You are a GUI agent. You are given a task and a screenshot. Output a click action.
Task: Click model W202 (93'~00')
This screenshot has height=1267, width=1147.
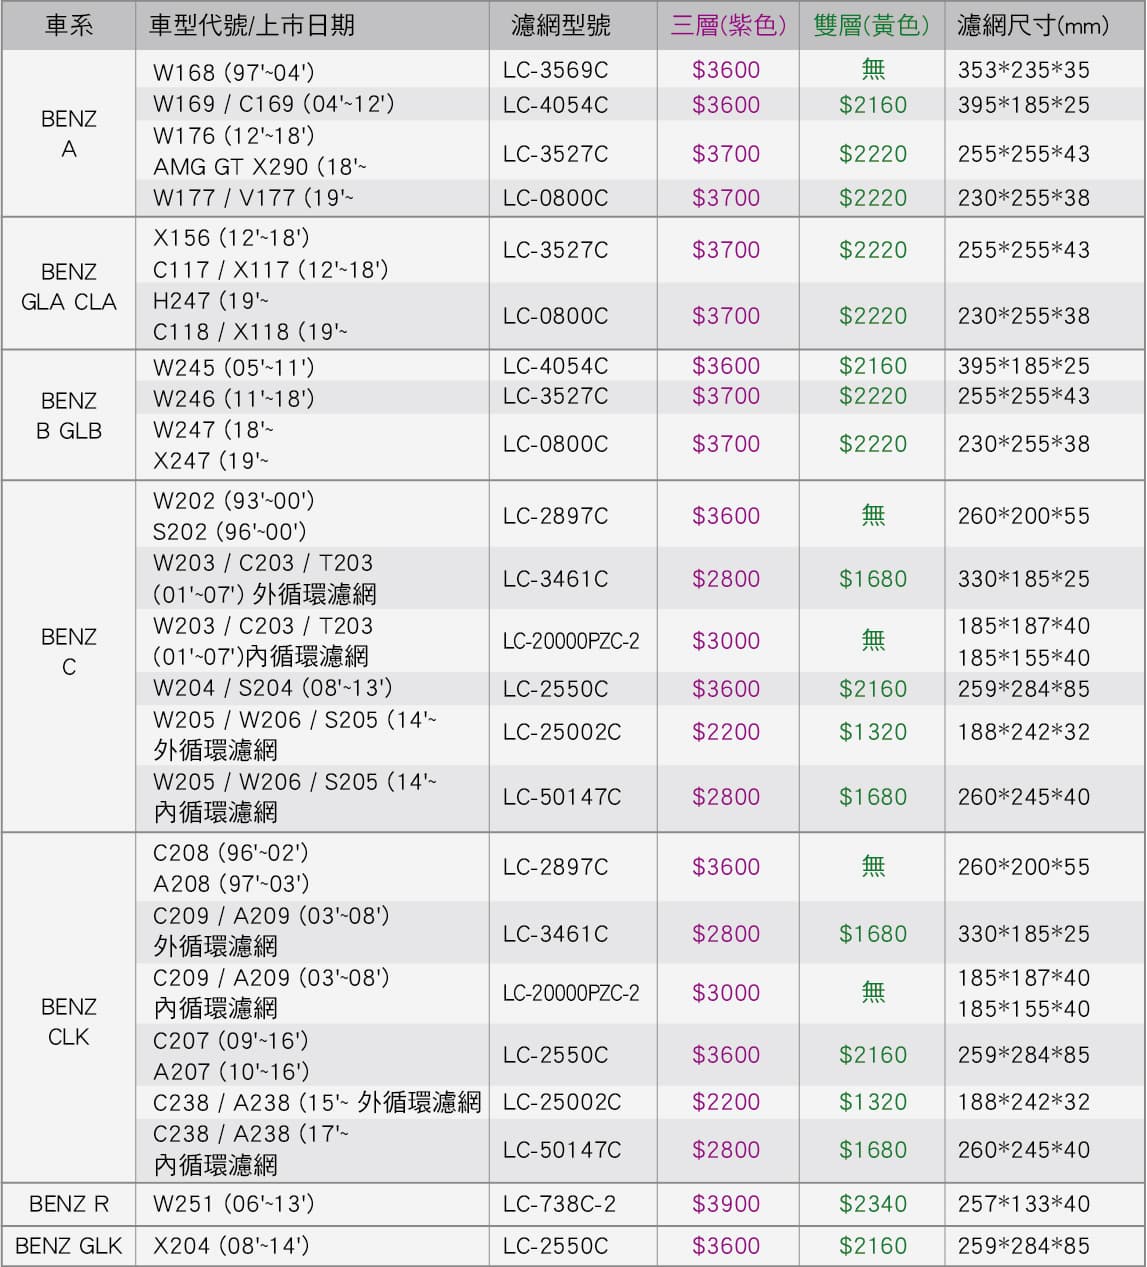click(x=233, y=500)
